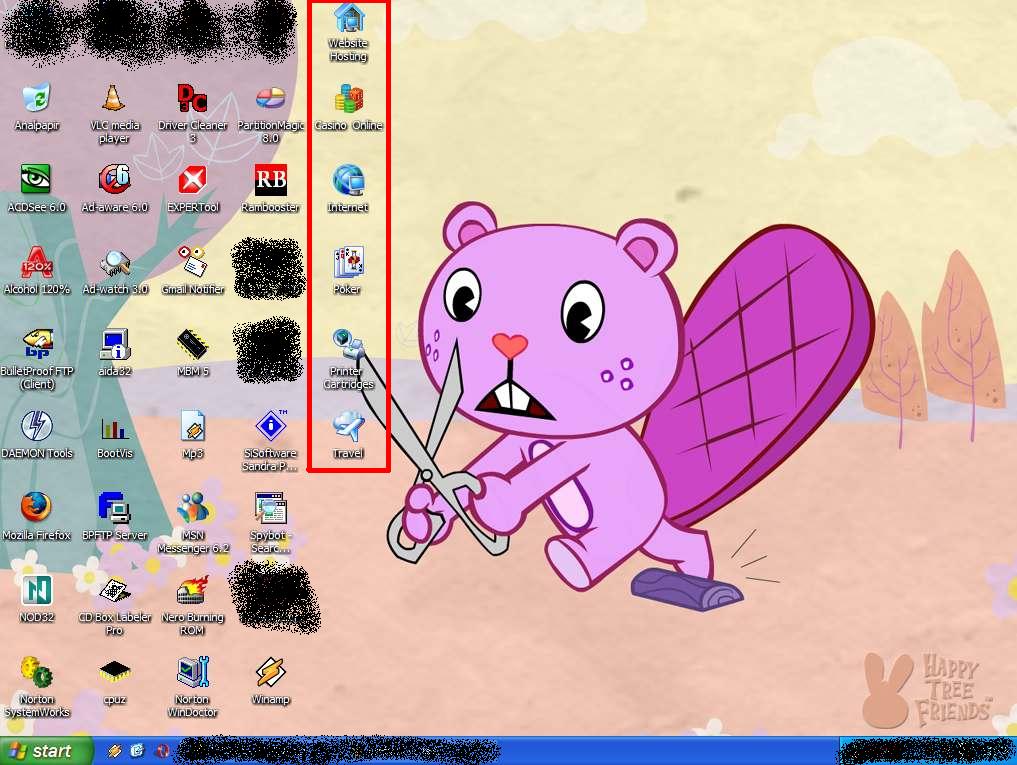
Task: Click the Internet globe shortcut
Action: coord(349,180)
